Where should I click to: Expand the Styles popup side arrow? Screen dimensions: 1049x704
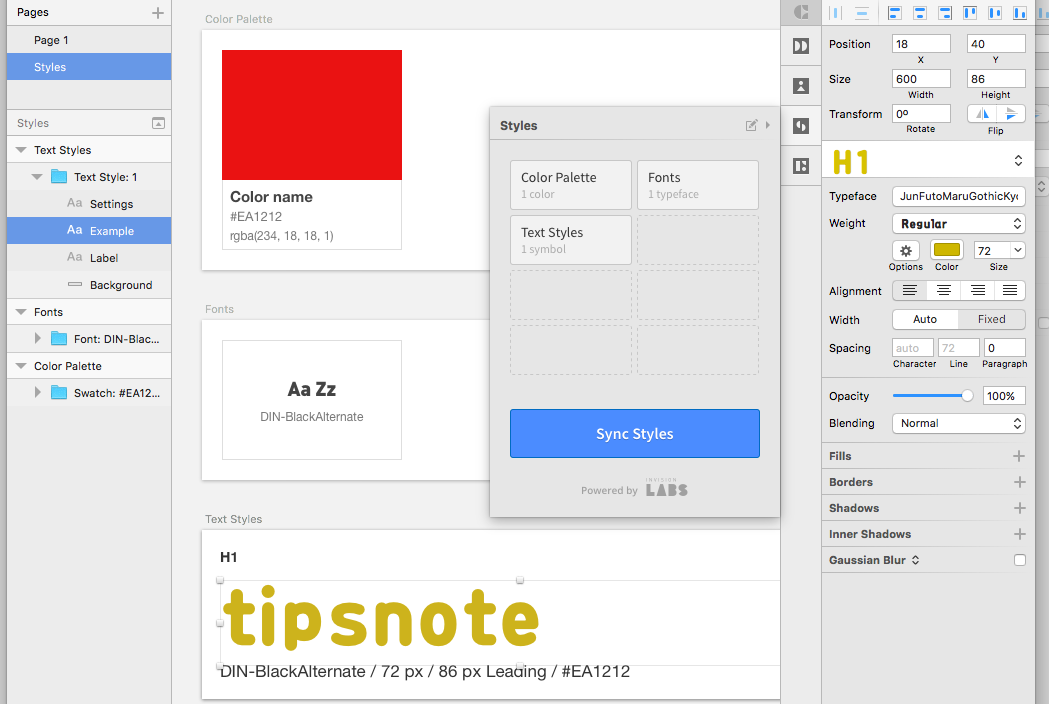click(767, 125)
